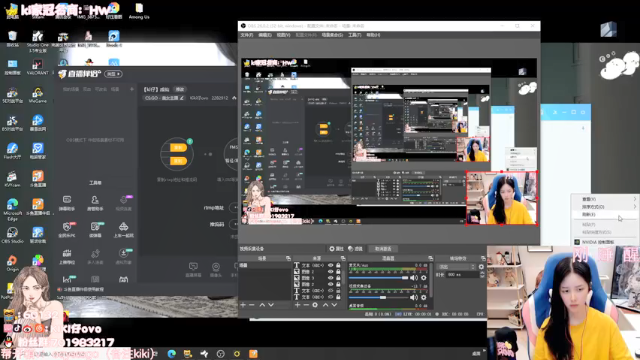Mute the 麦克风/Aux mixer channel
This screenshot has height=360, width=640.
coord(413,278)
